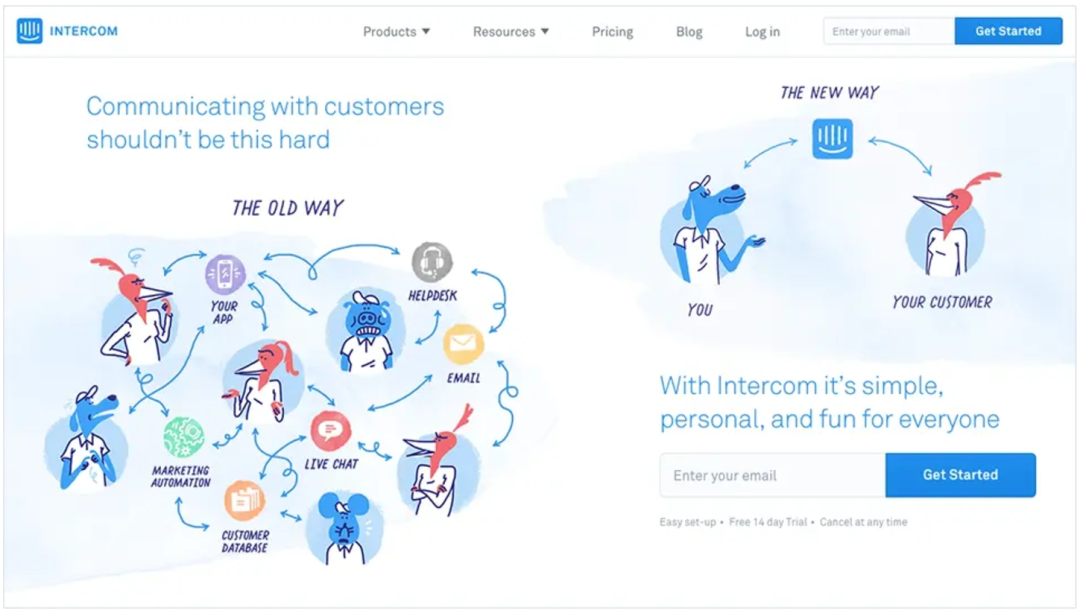Click the header Get Started button
1080x616 pixels.
tap(1008, 31)
